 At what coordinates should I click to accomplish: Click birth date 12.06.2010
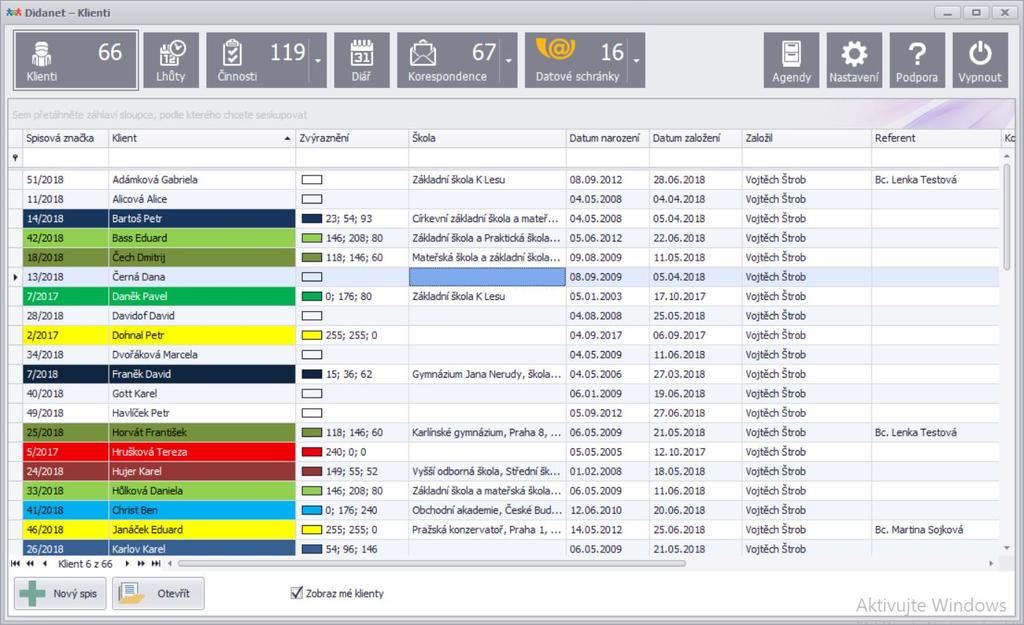point(596,510)
